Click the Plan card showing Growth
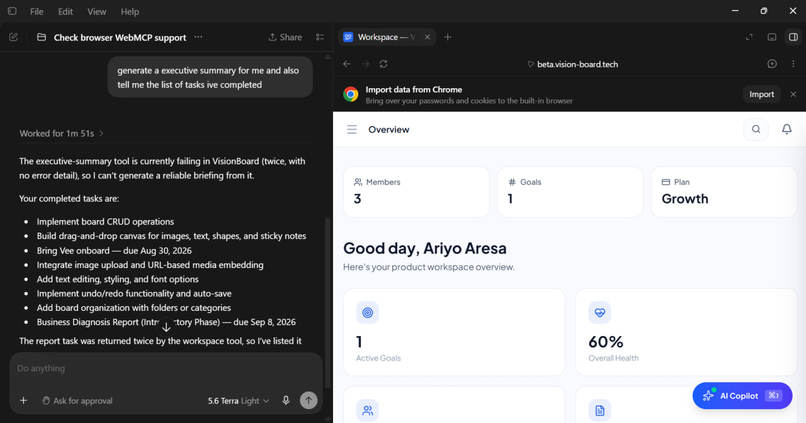 [x=724, y=192]
